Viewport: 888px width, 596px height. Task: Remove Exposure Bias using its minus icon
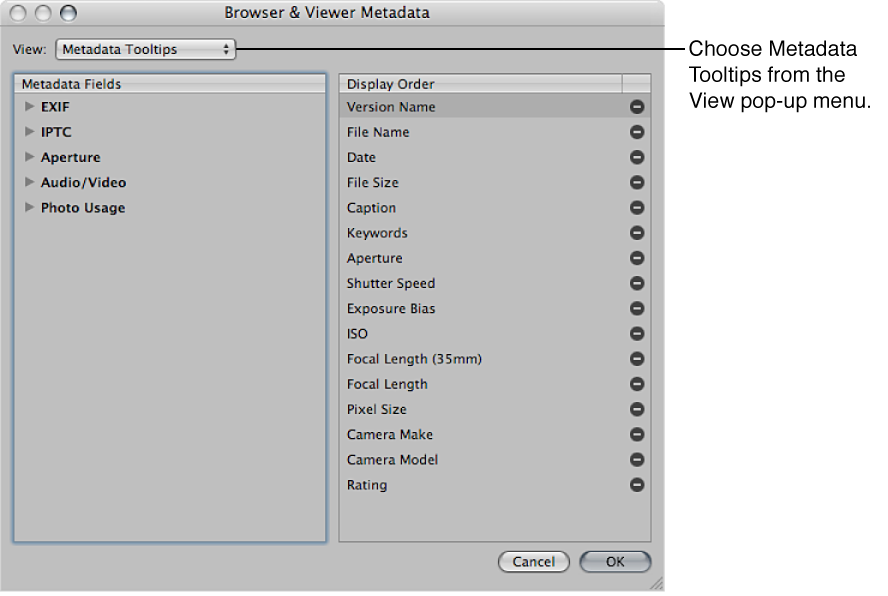click(x=637, y=308)
